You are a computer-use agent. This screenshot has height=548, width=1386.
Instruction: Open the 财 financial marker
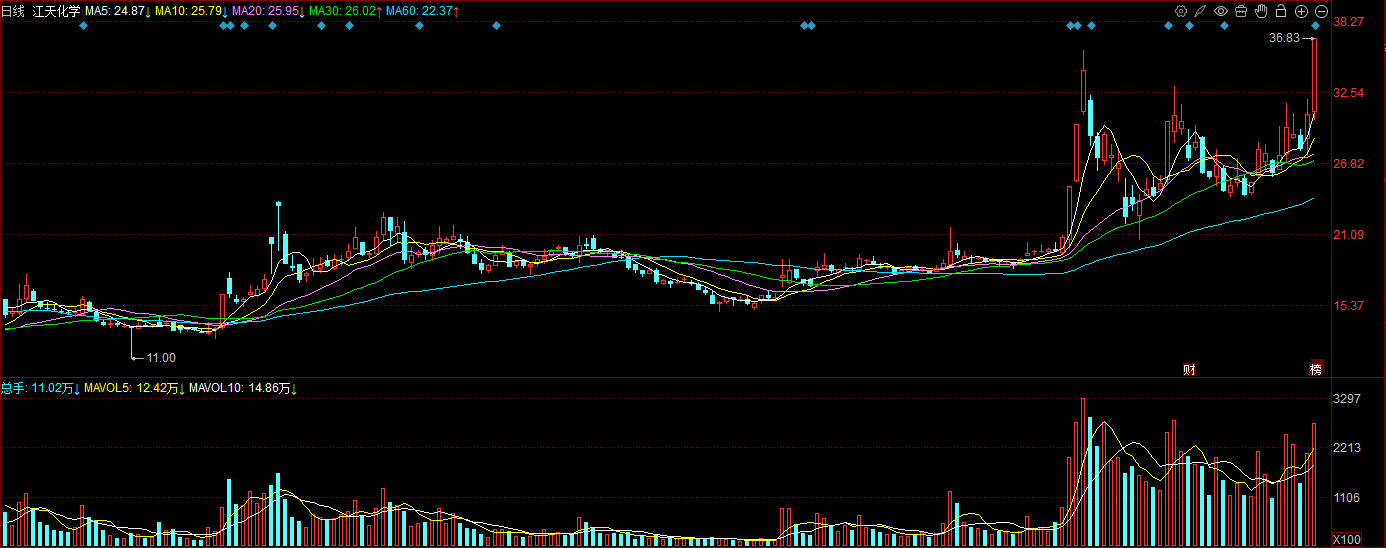point(1190,369)
